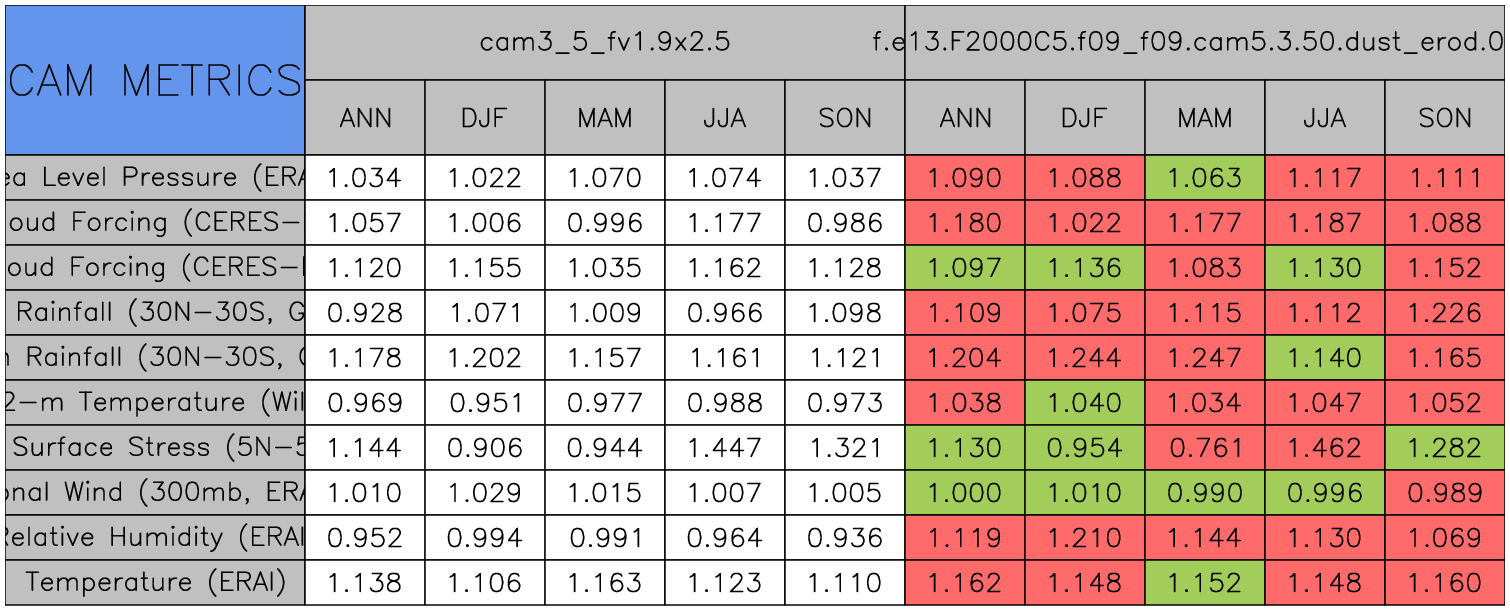1510x611 pixels.
Task: Click the SON header under the f.e13 model
Action: (1445, 118)
